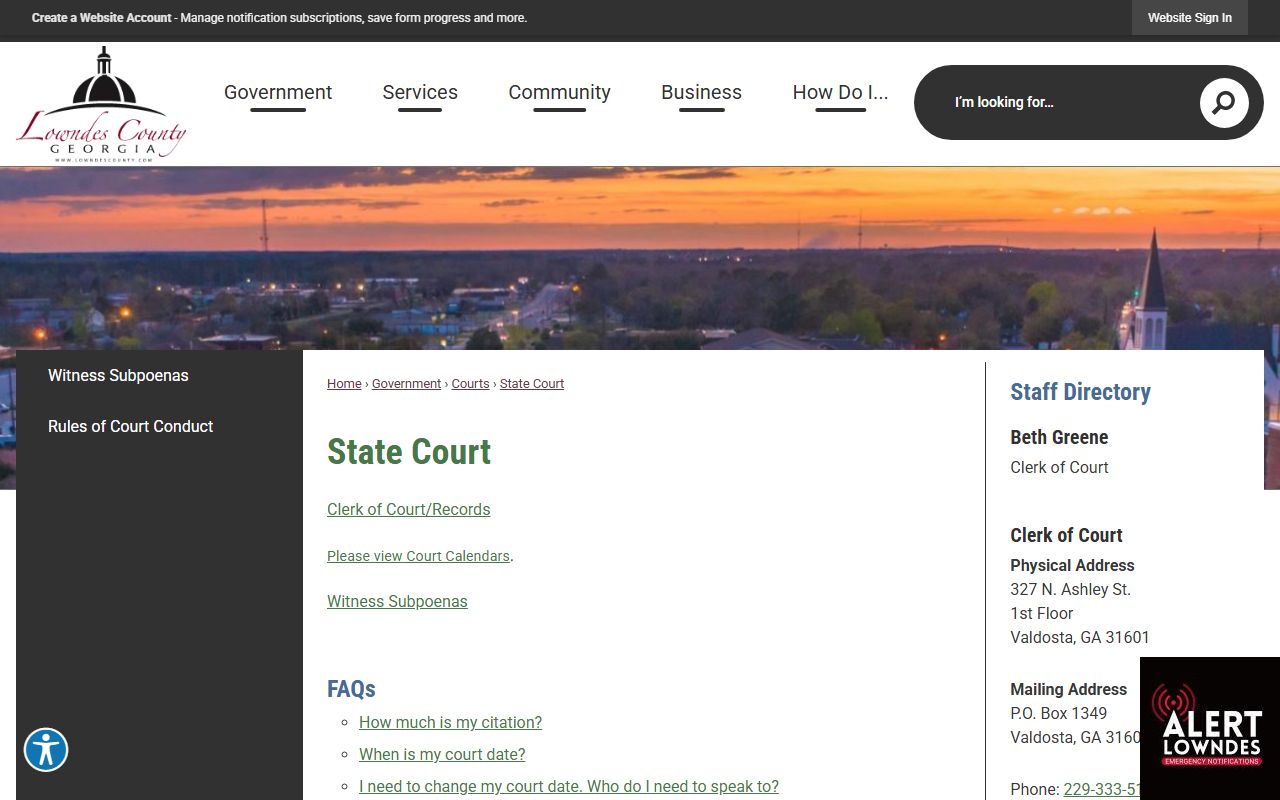The width and height of the screenshot is (1280, 800).
Task: Select Rules of Court Conduct in sidebar
Action: point(131,426)
